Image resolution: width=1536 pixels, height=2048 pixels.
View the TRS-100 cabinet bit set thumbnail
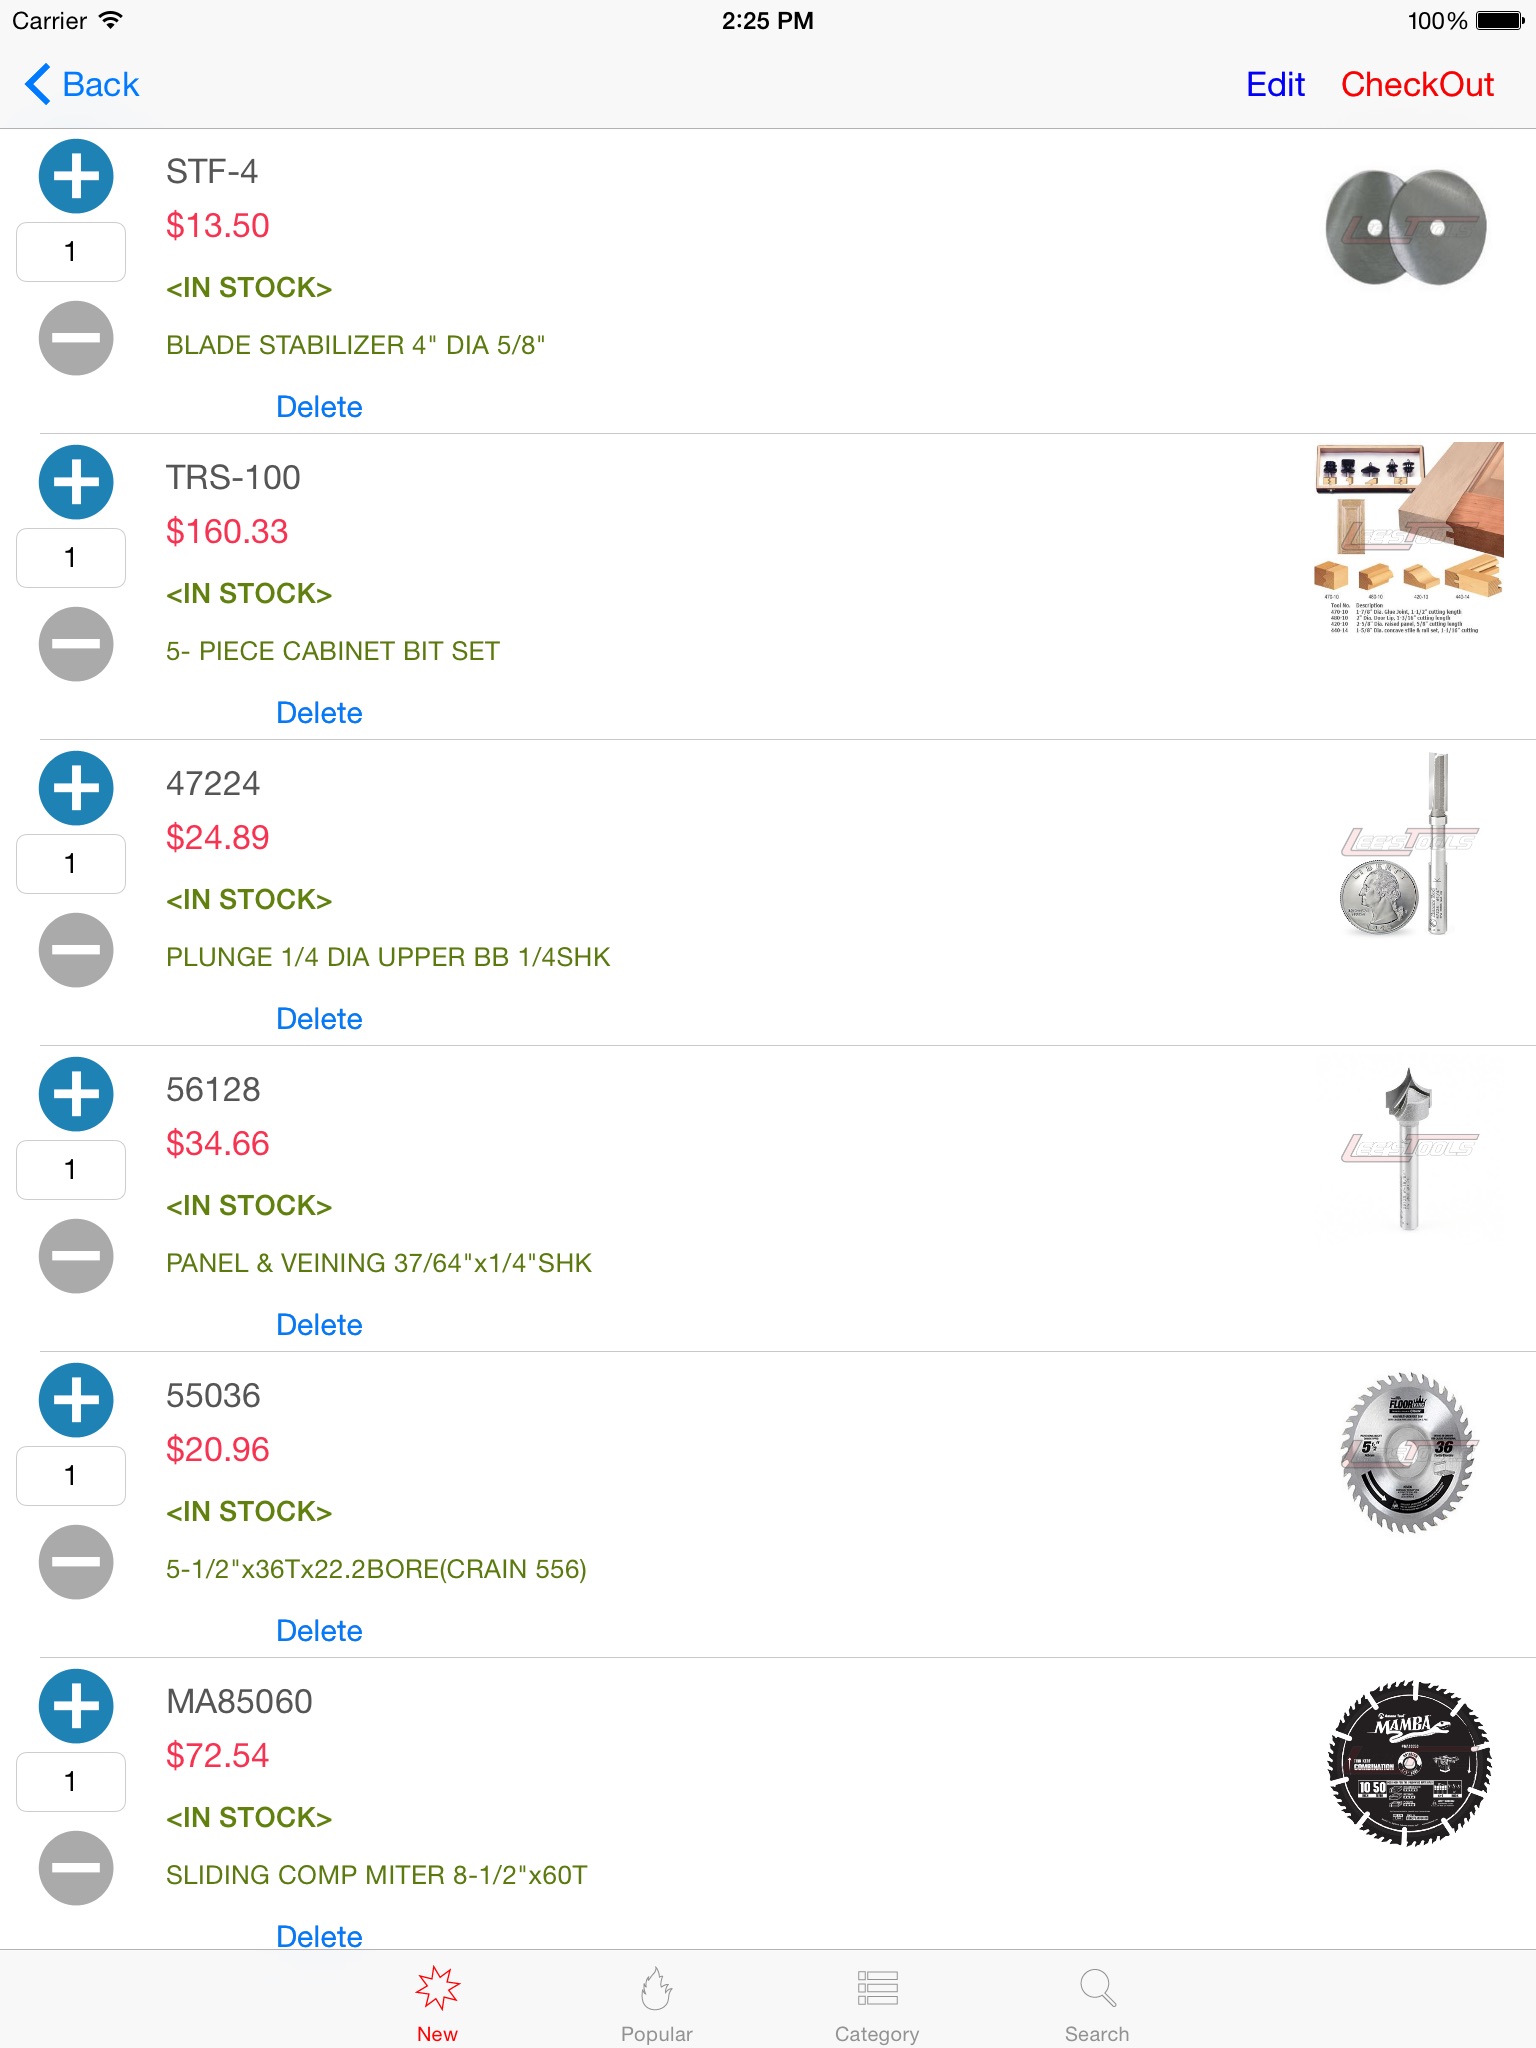click(x=1409, y=538)
